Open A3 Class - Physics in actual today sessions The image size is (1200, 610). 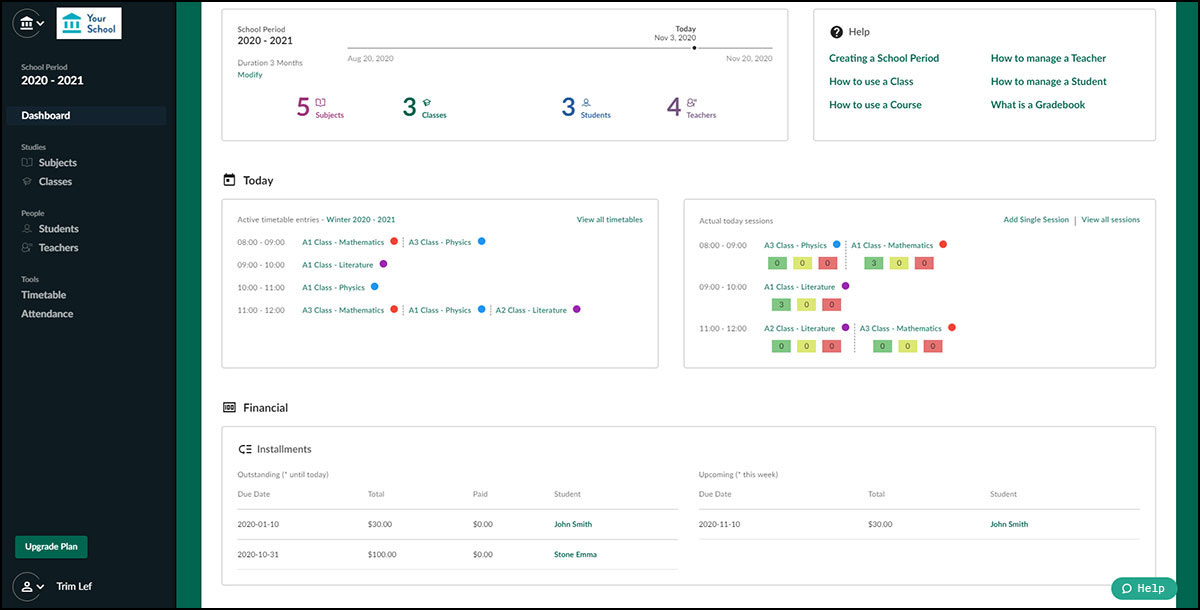796,245
